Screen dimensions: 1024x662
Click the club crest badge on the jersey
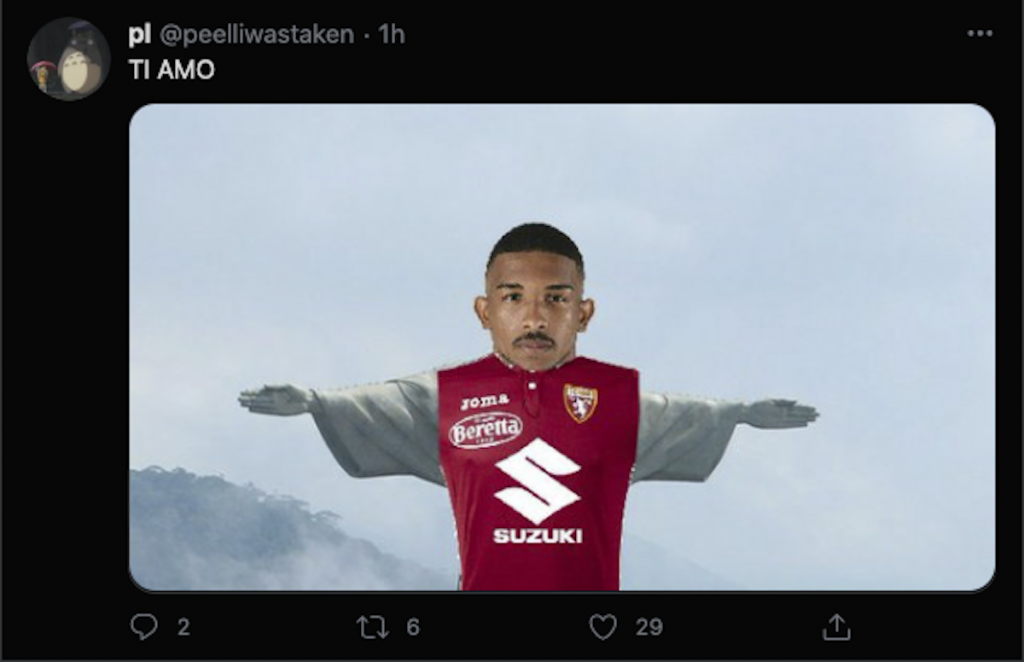[x=580, y=403]
